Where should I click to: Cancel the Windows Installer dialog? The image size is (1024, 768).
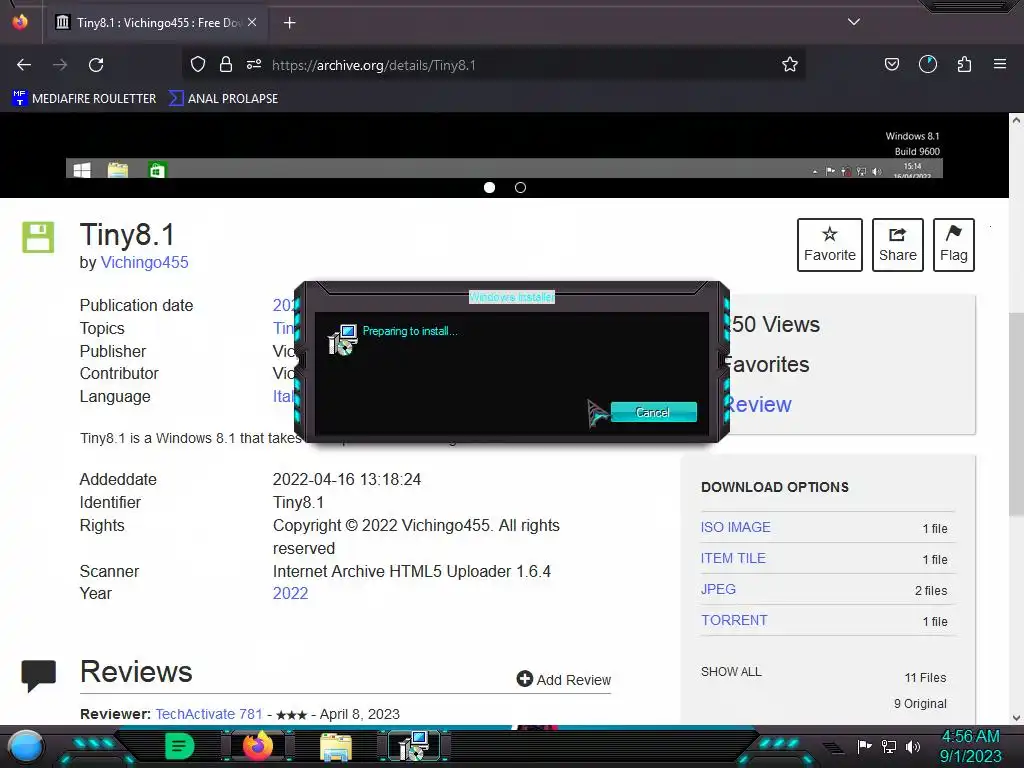(x=653, y=412)
